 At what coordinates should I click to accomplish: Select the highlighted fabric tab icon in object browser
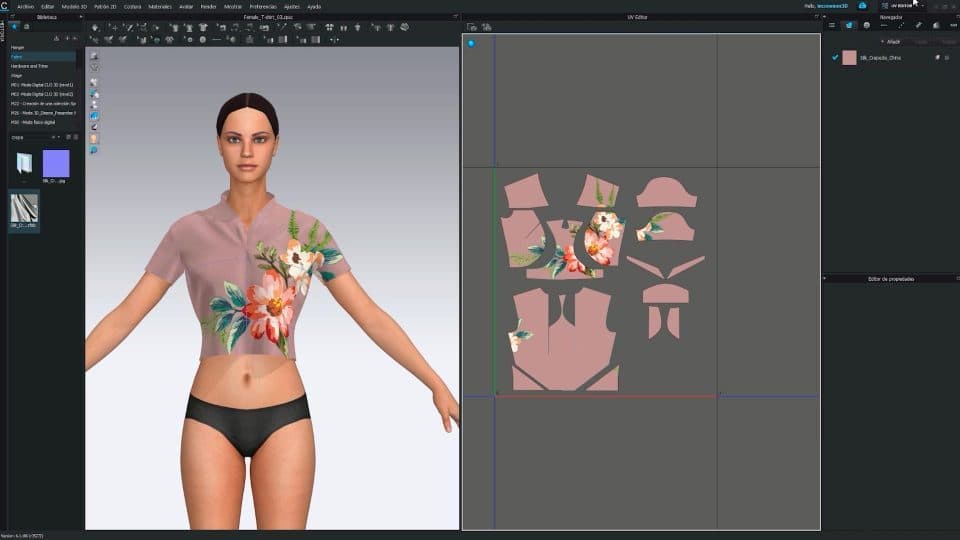tap(849, 25)
